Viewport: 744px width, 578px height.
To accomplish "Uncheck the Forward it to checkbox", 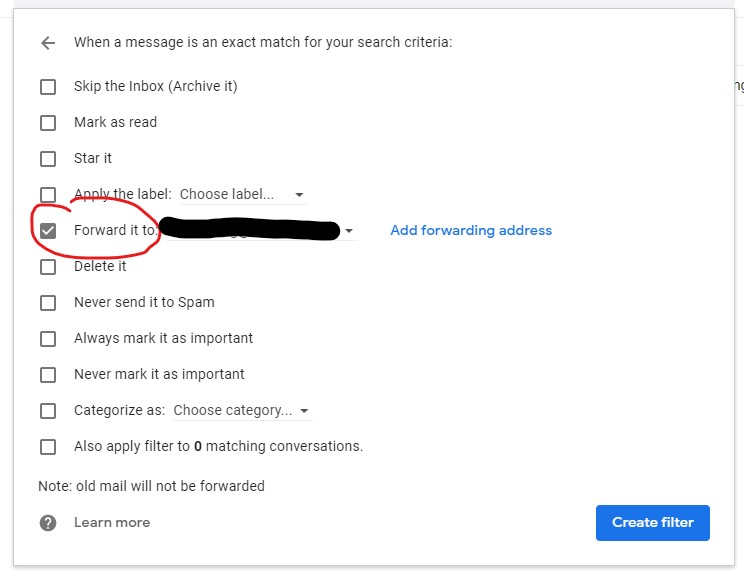I will click(x=48, y=231).
